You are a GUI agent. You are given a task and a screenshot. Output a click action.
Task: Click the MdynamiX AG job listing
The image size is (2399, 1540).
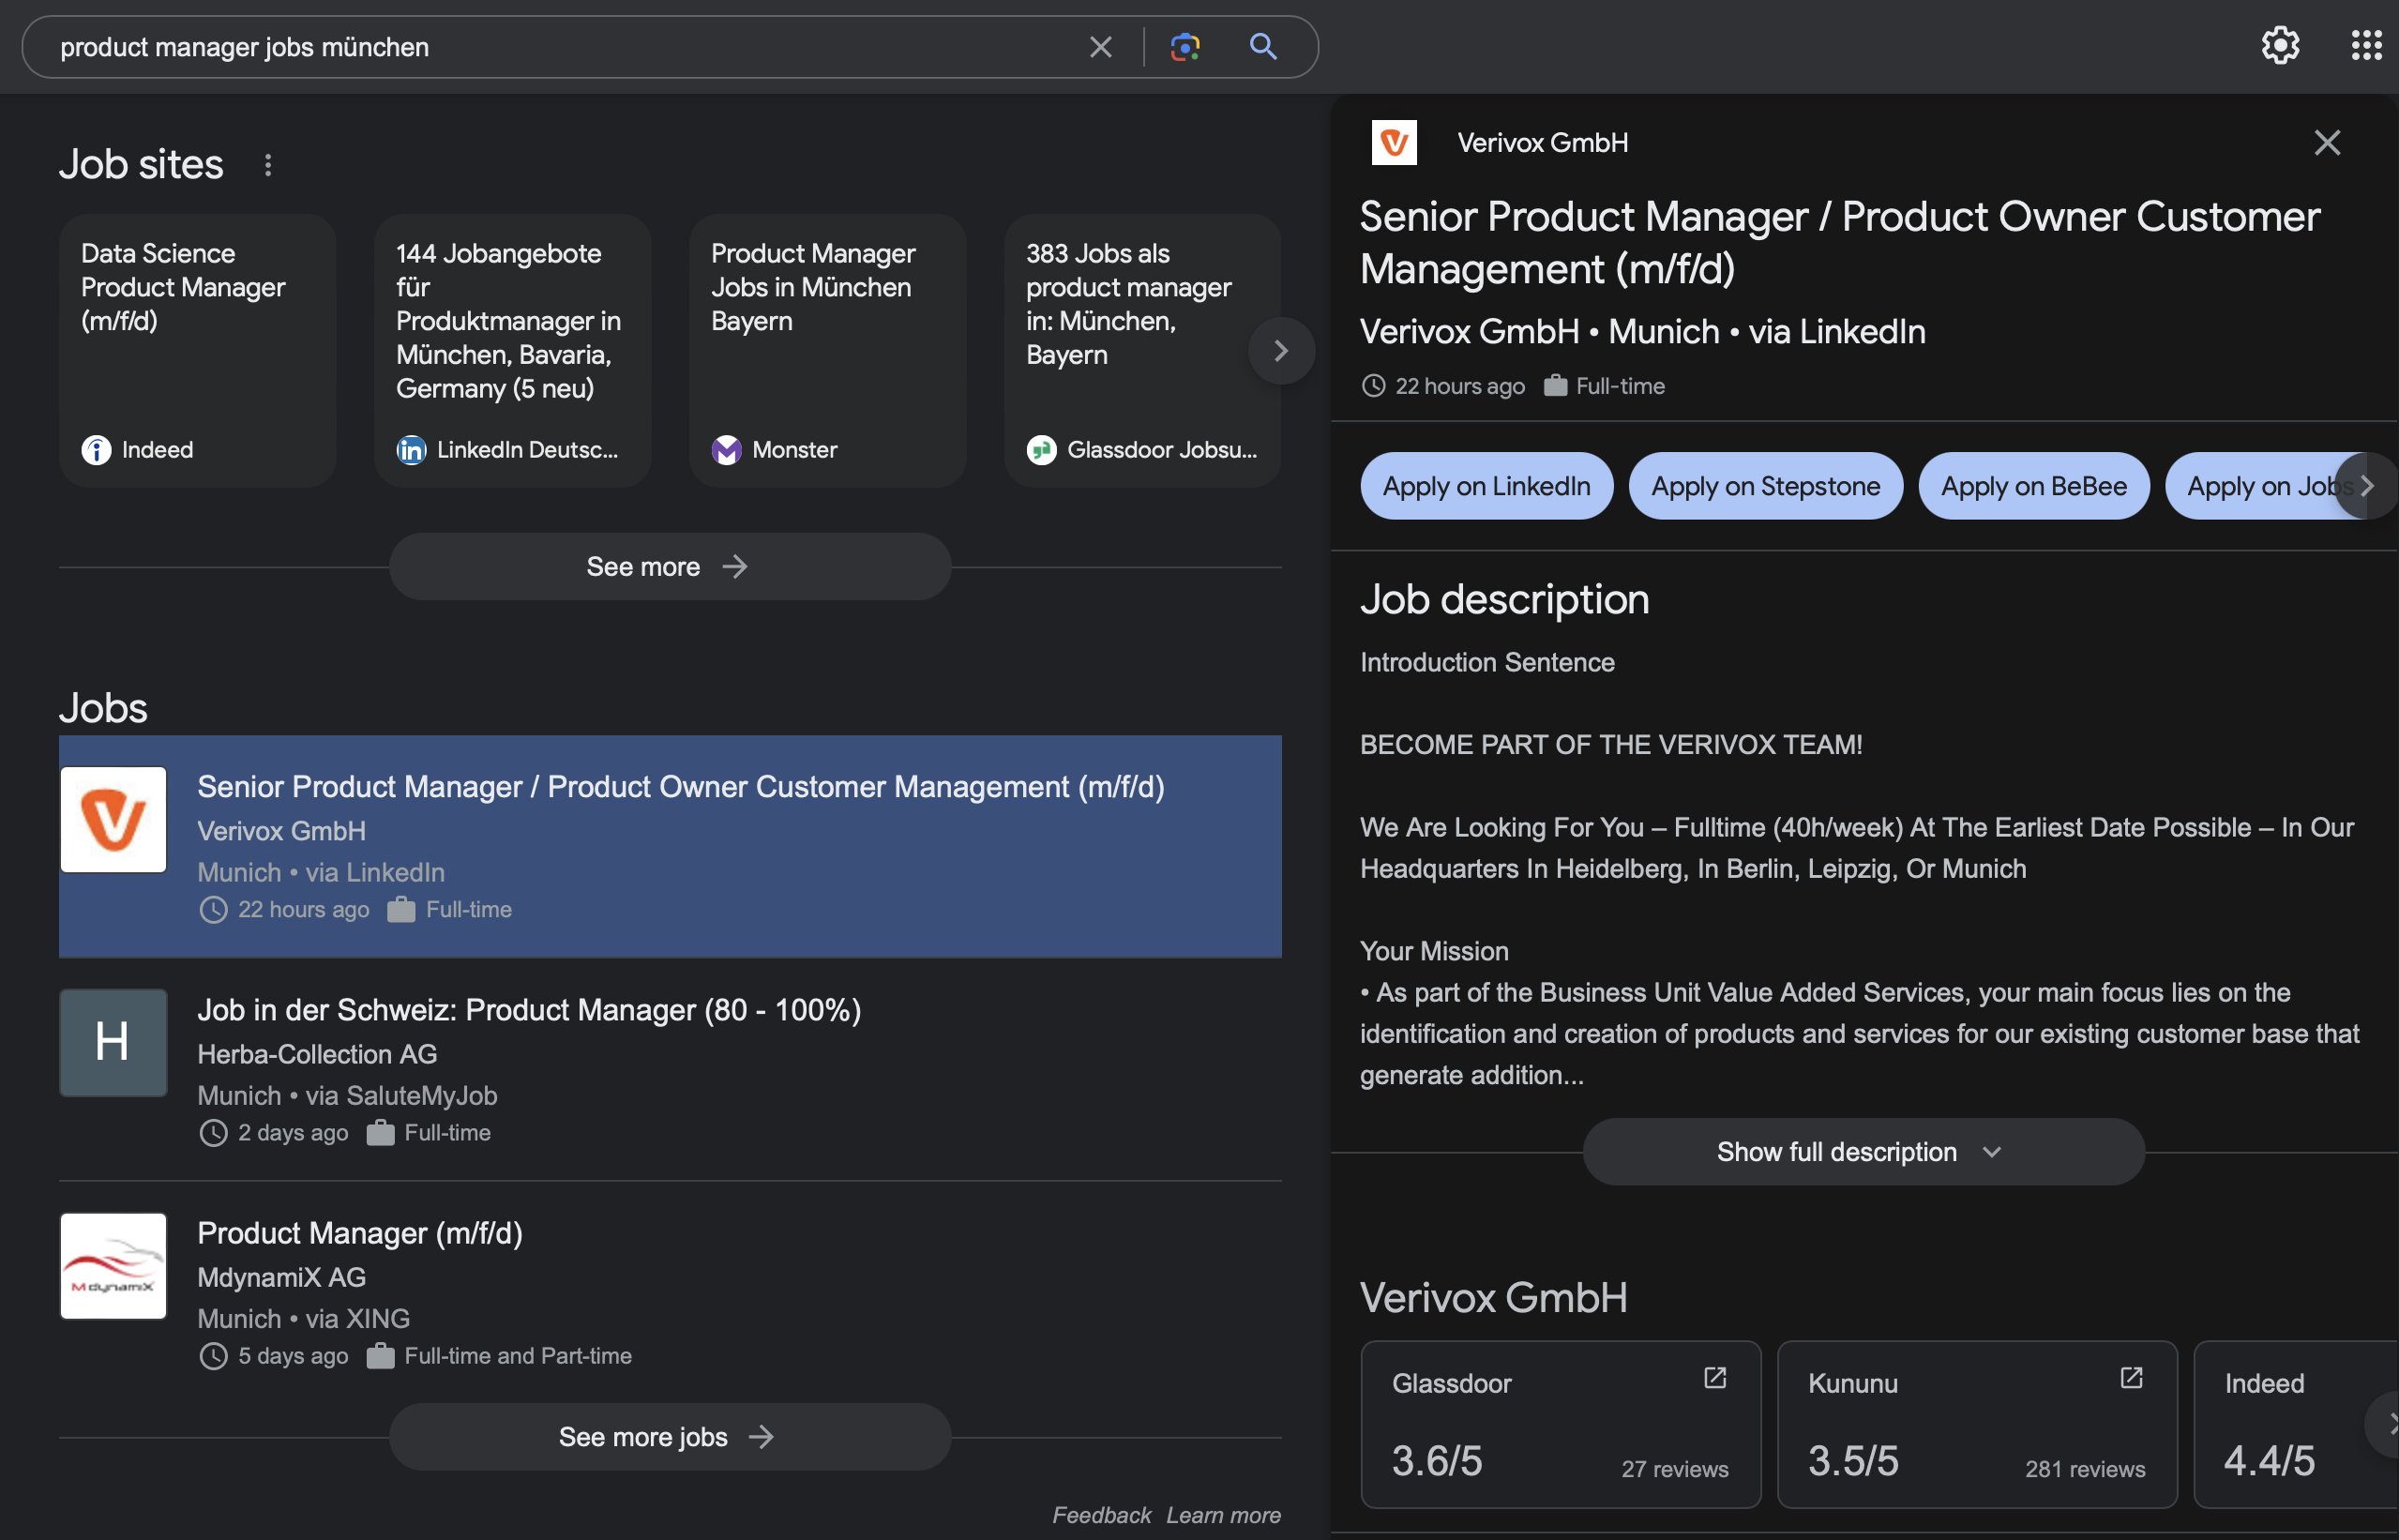671,1290
